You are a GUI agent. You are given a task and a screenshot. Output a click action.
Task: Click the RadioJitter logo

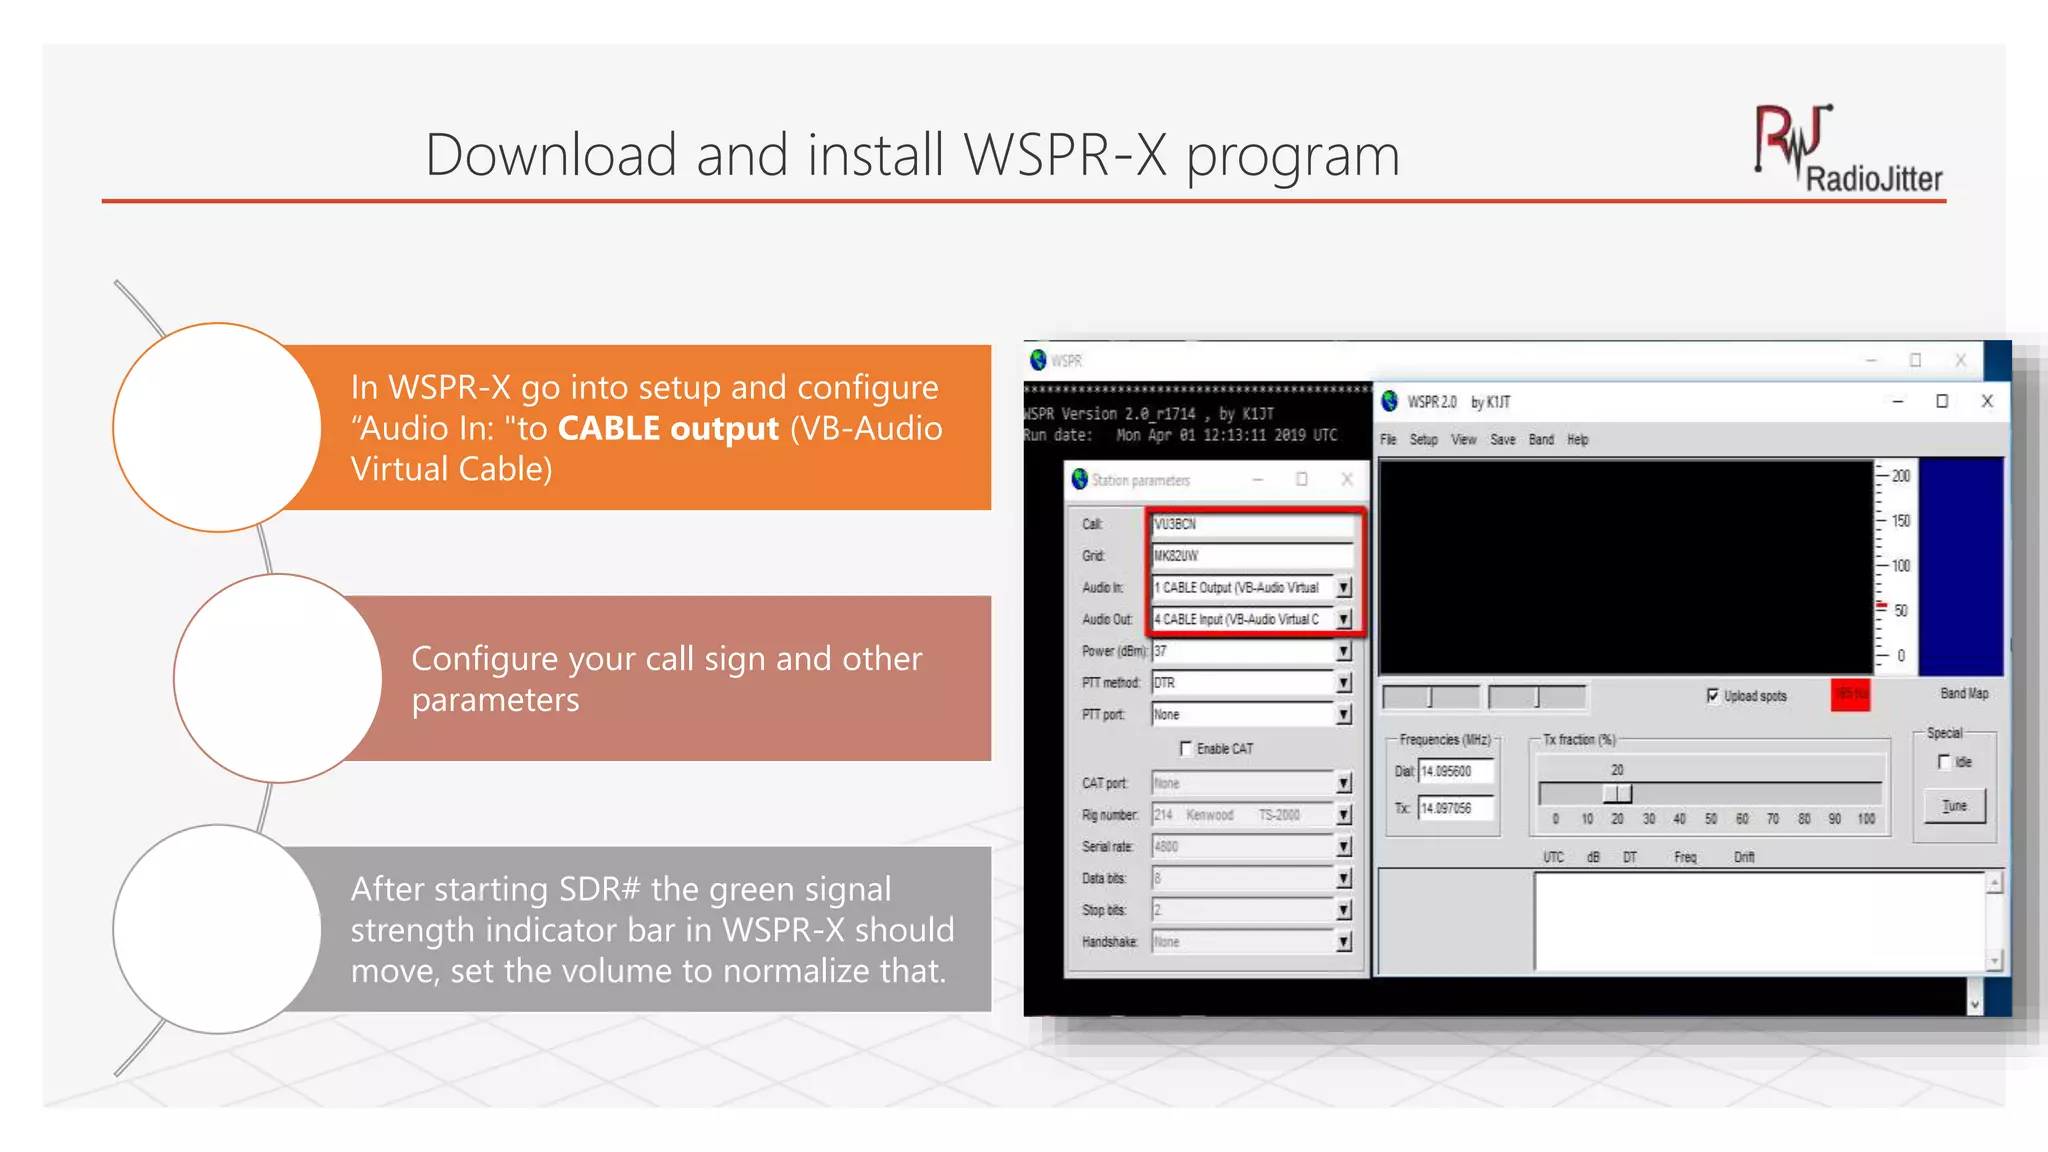pos(1848,150)
